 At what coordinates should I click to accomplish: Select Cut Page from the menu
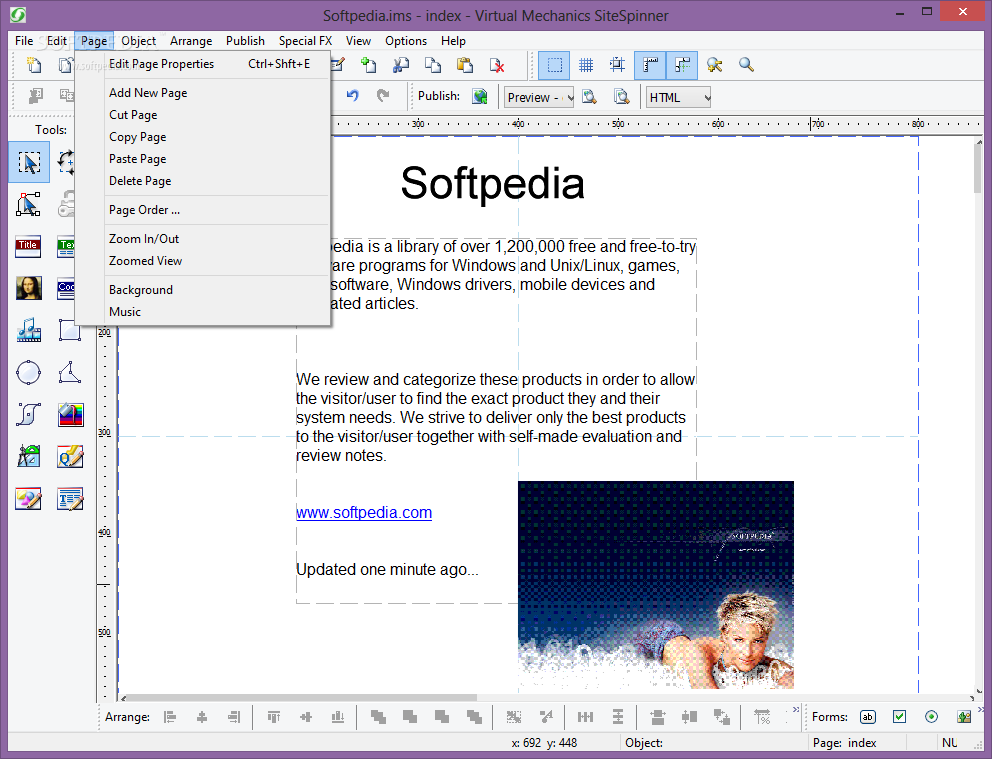click(202, 115)
